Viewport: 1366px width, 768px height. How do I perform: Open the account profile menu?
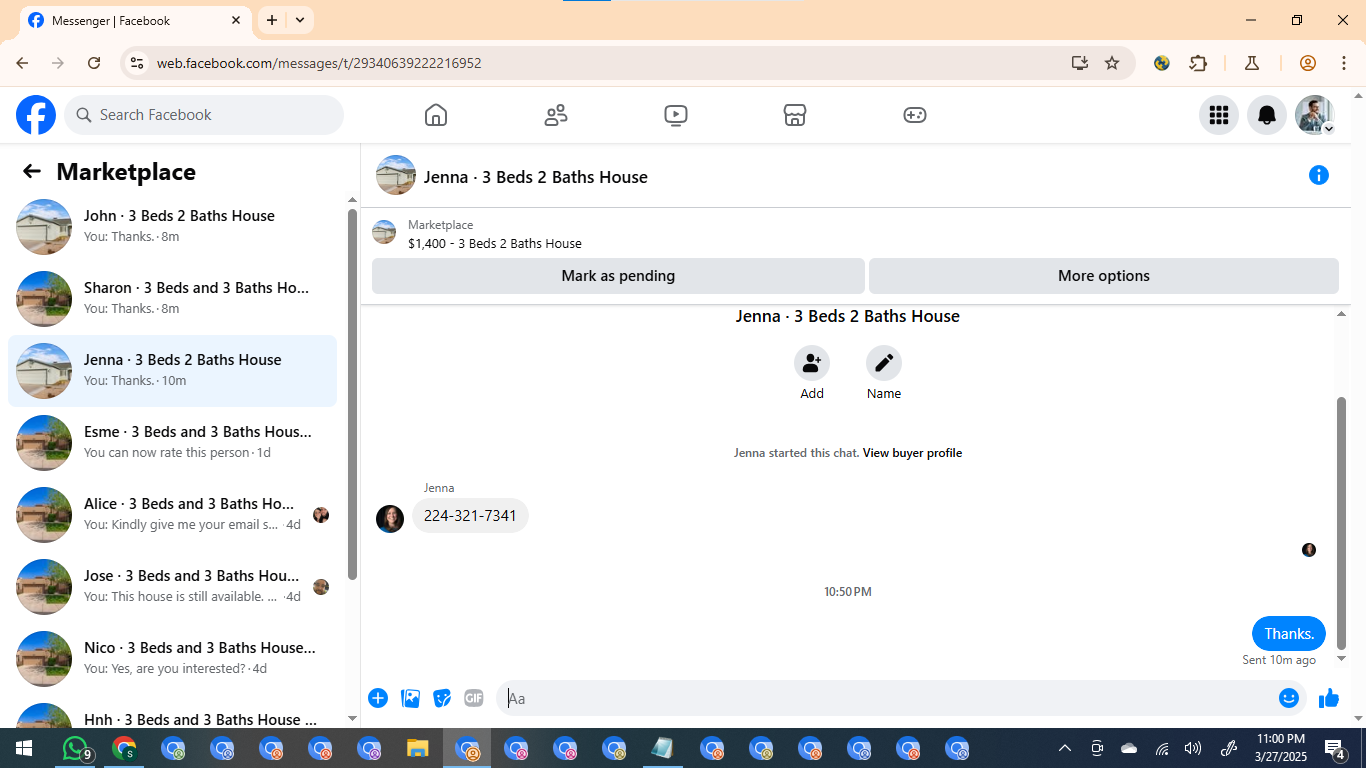pyautogui.click(x=1315, y=115)
